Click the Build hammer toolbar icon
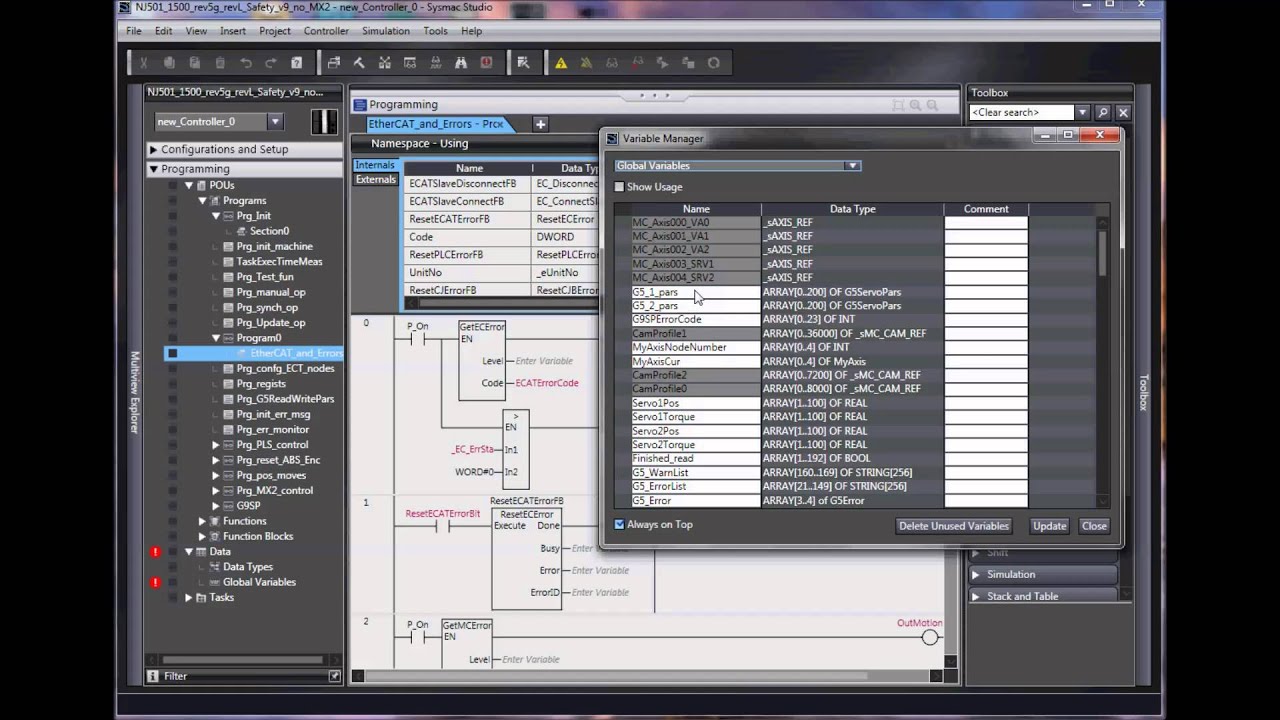Viewport: 1280px width, 720px height. click(x=359, y=63)
